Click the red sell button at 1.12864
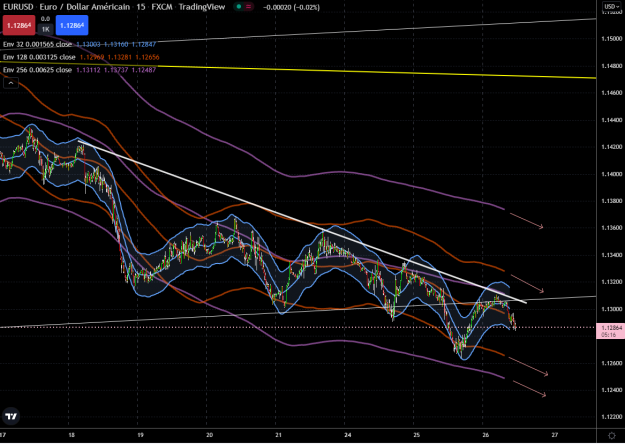 pyautogui.click(x=19, y=26)
